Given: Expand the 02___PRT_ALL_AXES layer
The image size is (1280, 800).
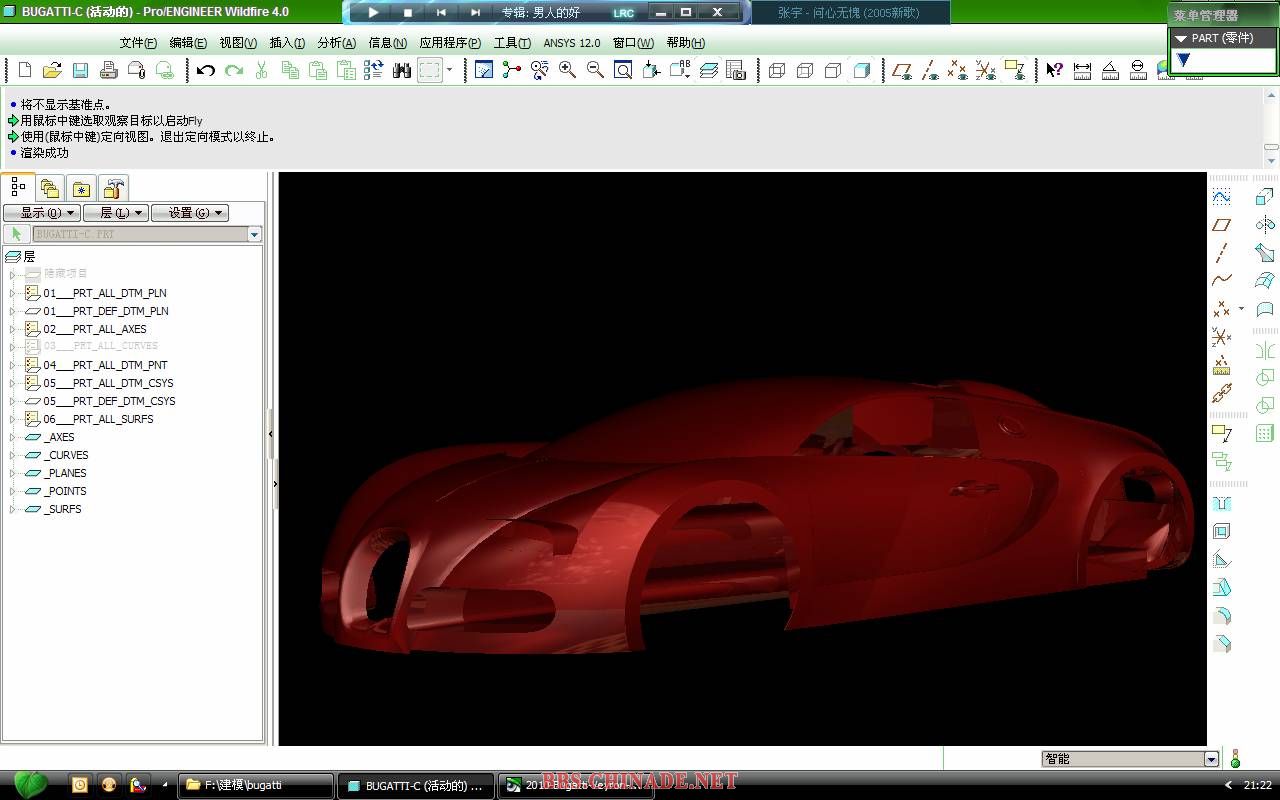Looking at the screenshot, I should point(13,329).
